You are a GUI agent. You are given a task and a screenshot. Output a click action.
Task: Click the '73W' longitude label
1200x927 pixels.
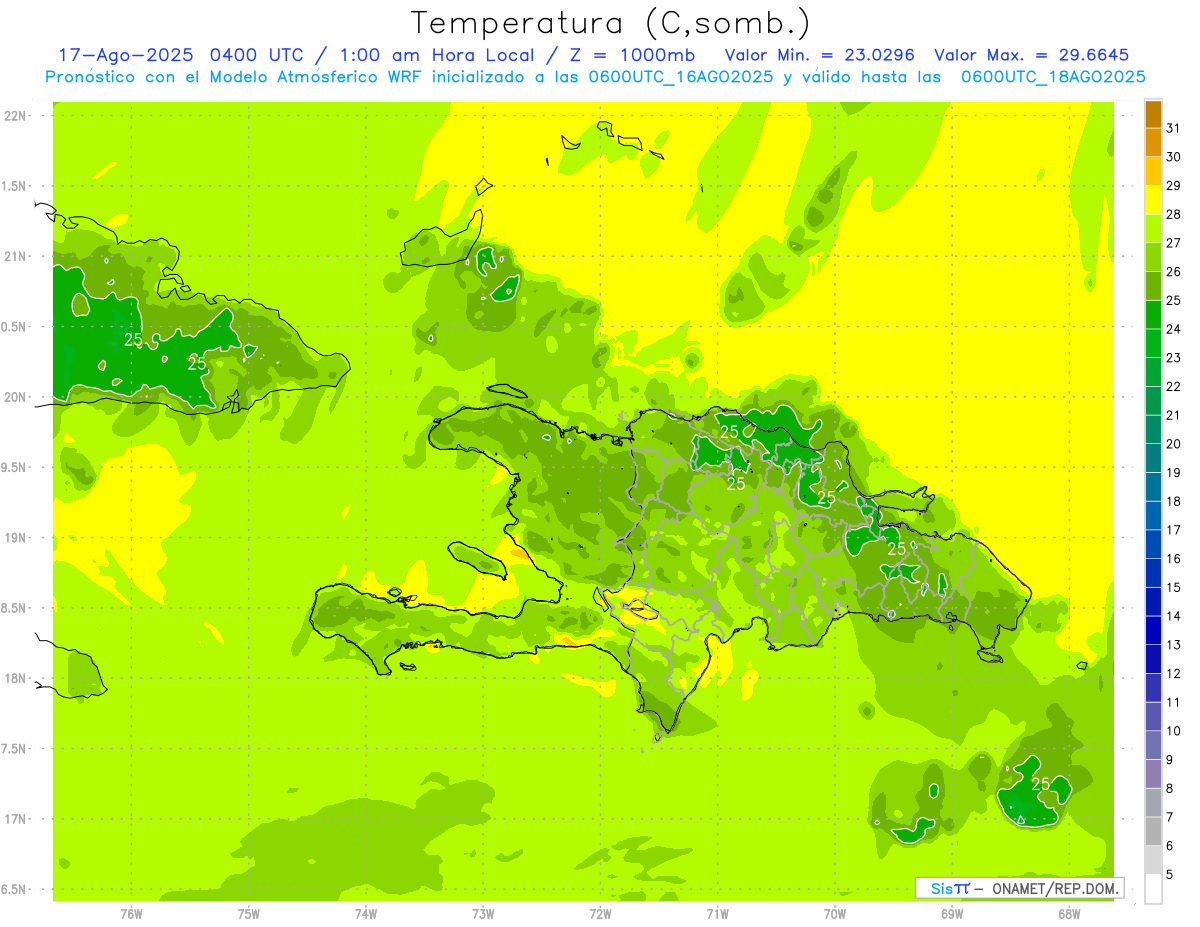[483, 913]
